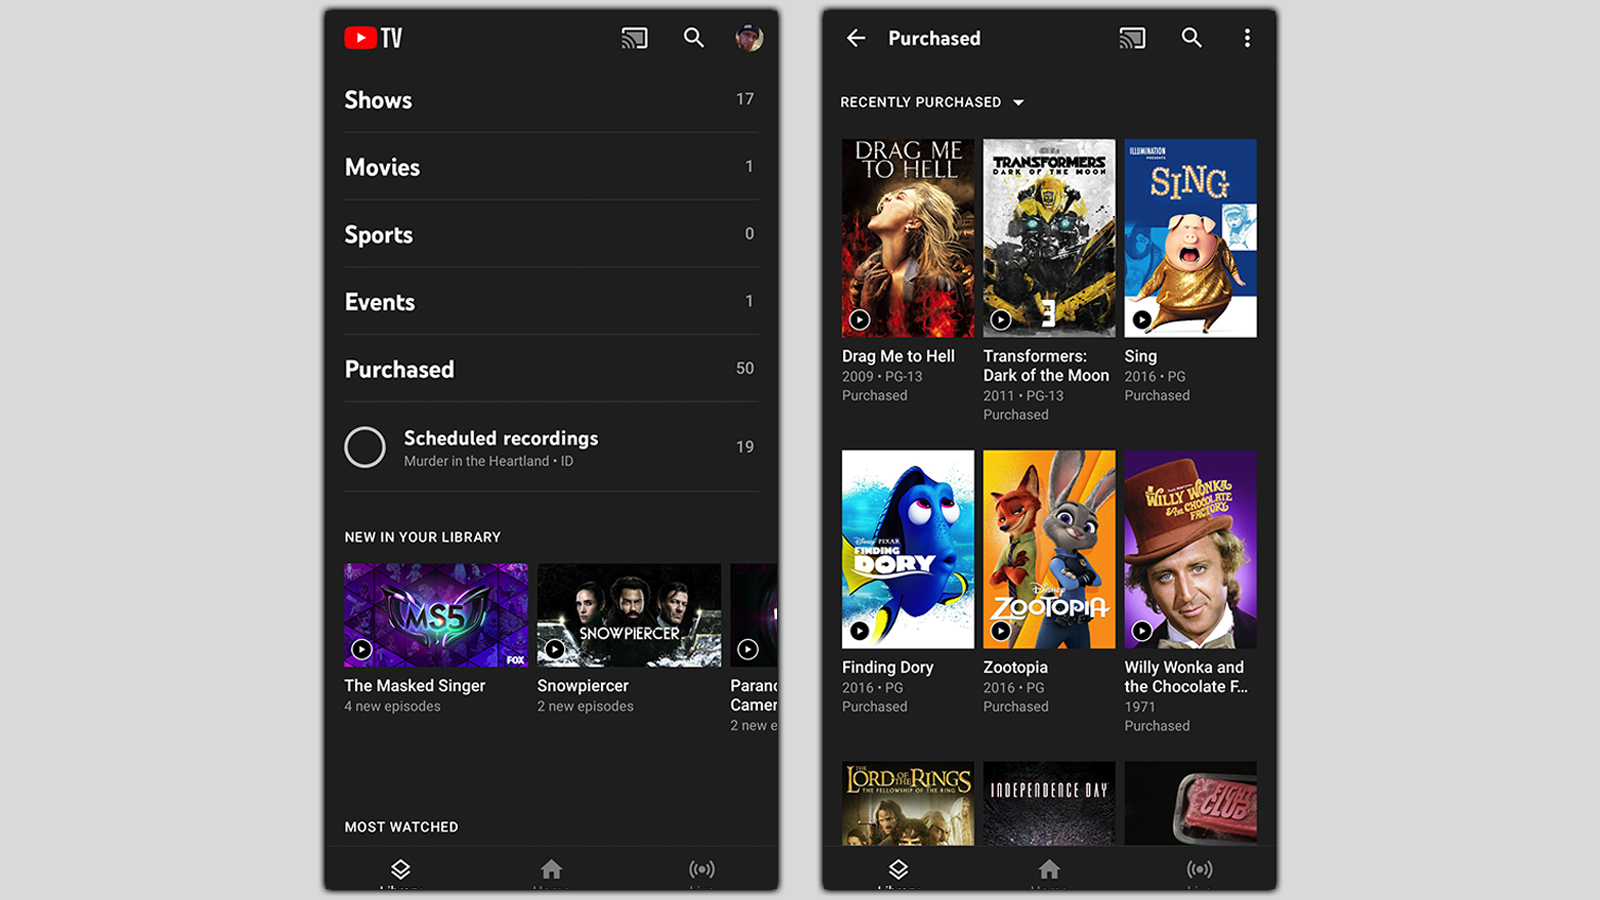1600x900 pixels.
Task: Go back from the Purchased screen
Action: pyautogui.click(x=856, y=38)
